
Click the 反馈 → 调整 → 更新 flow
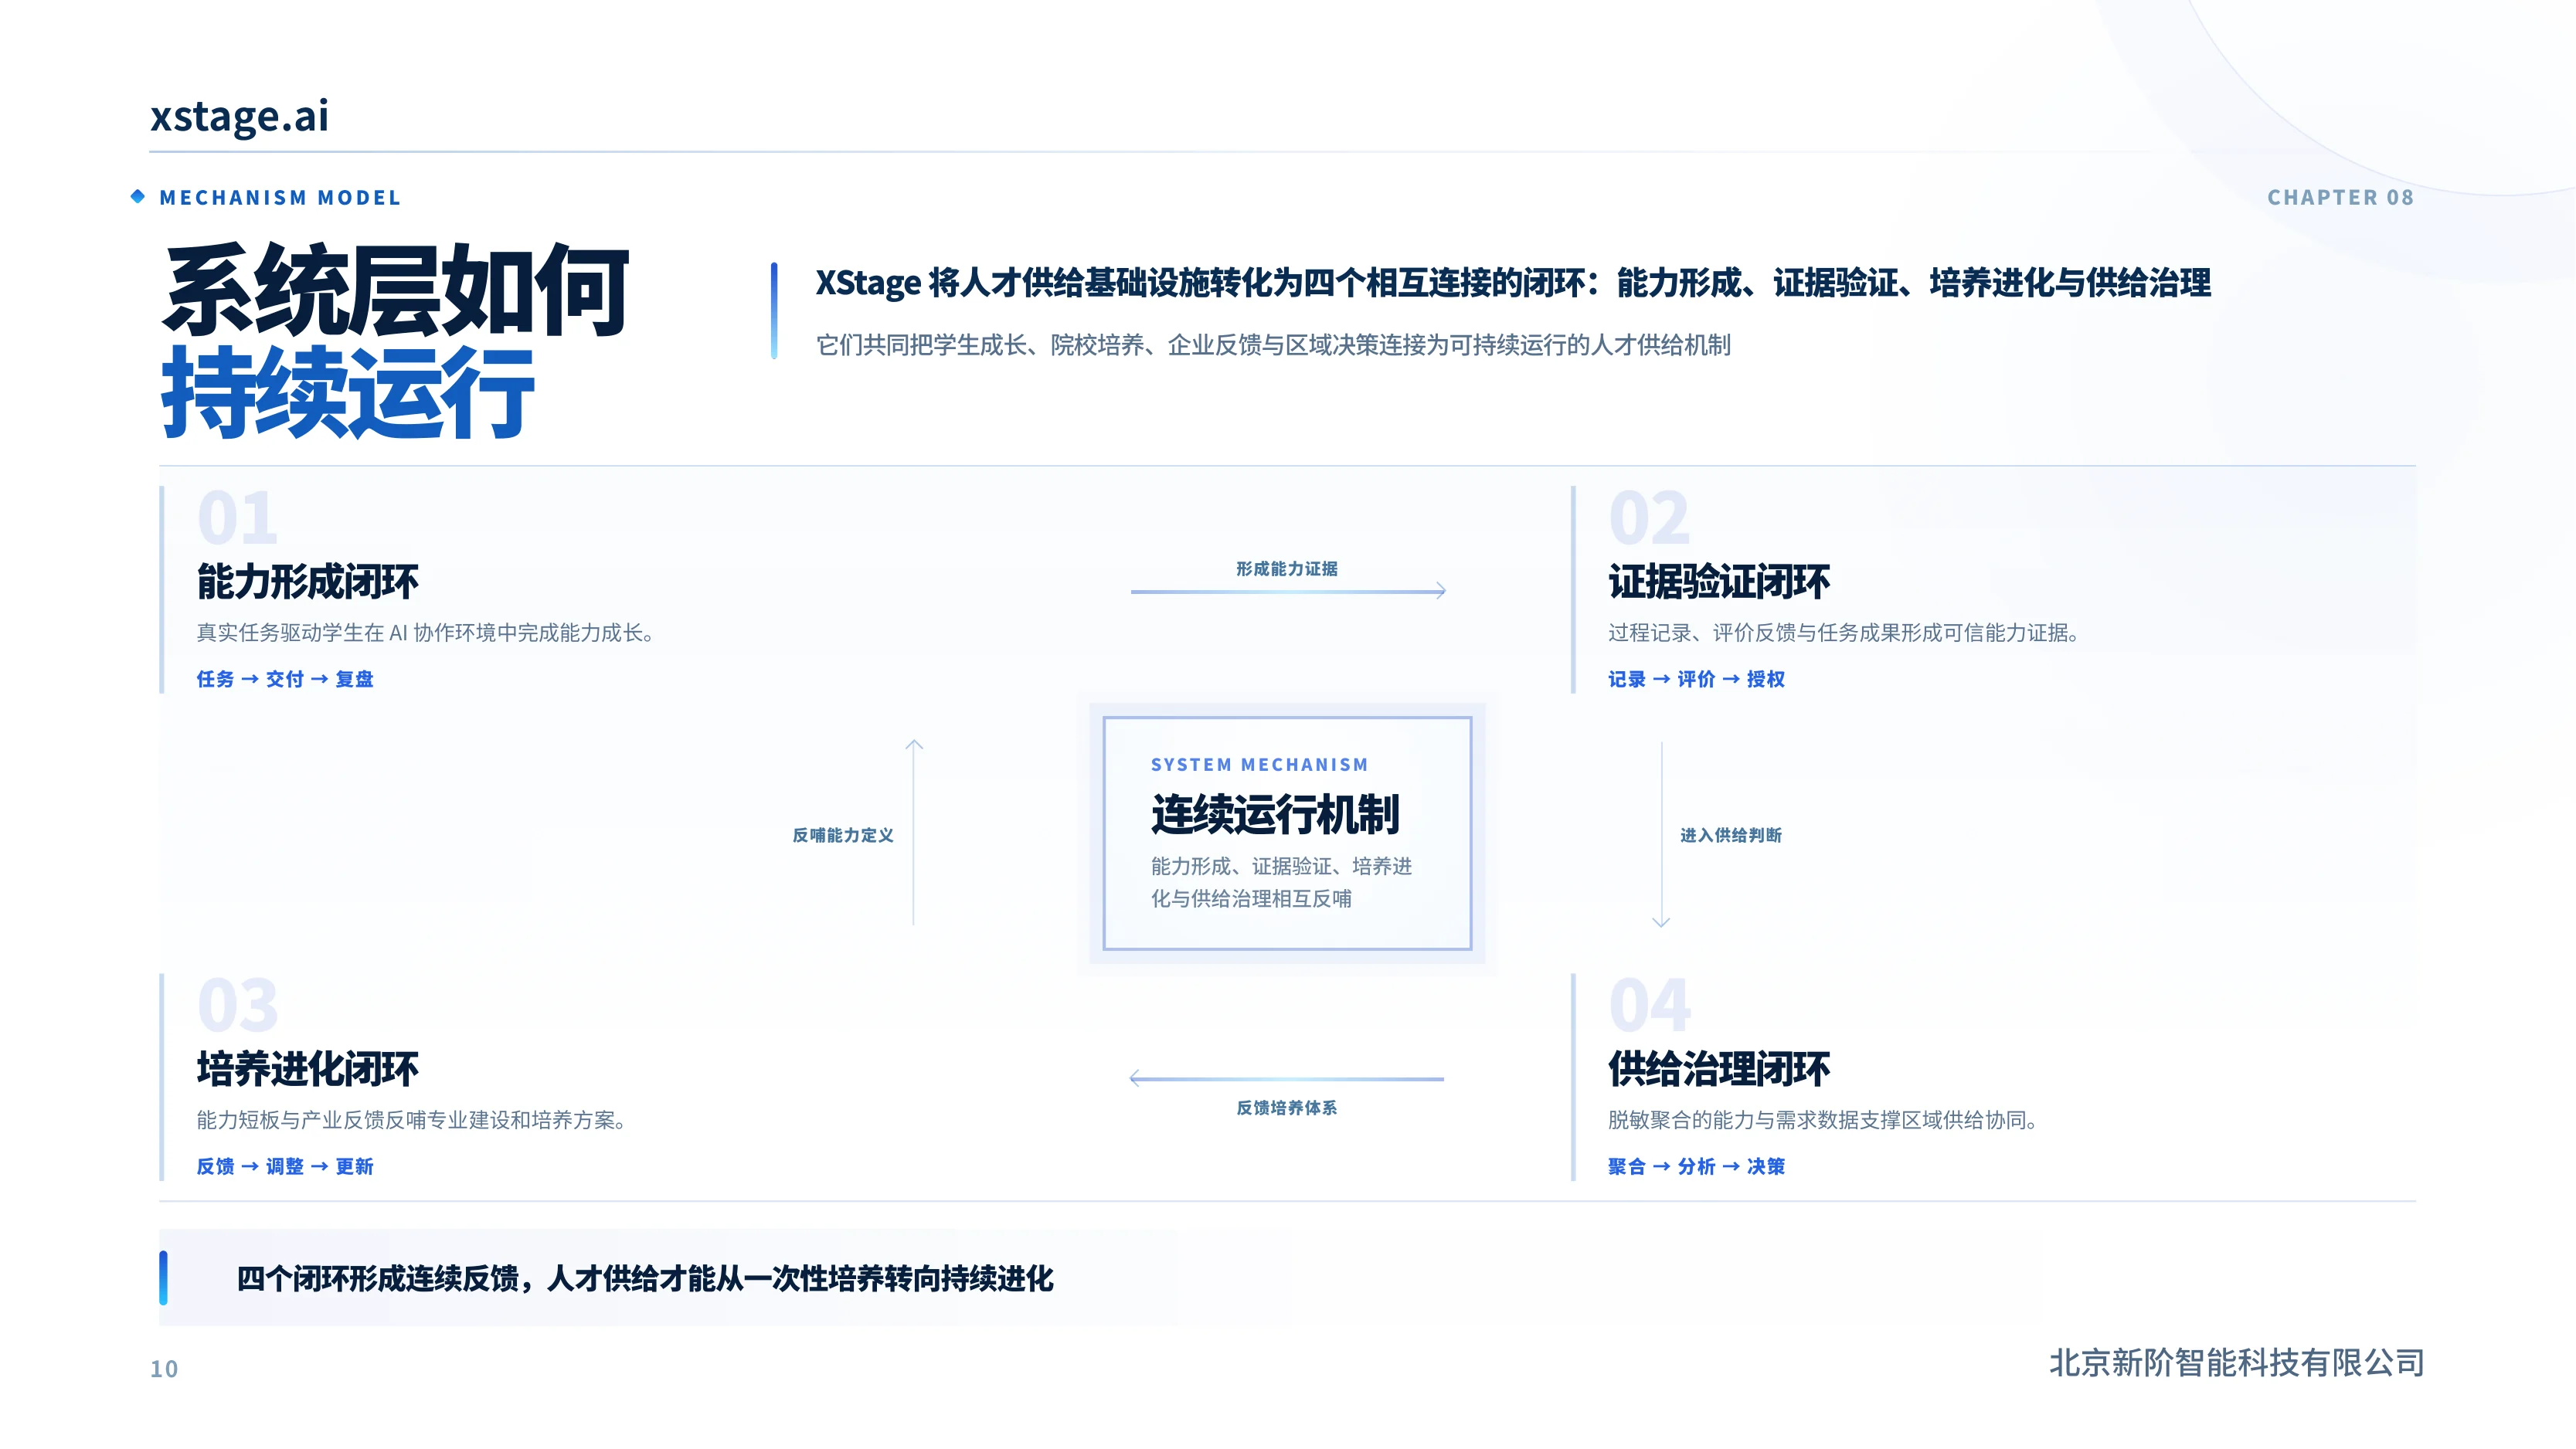point(285,1166)
